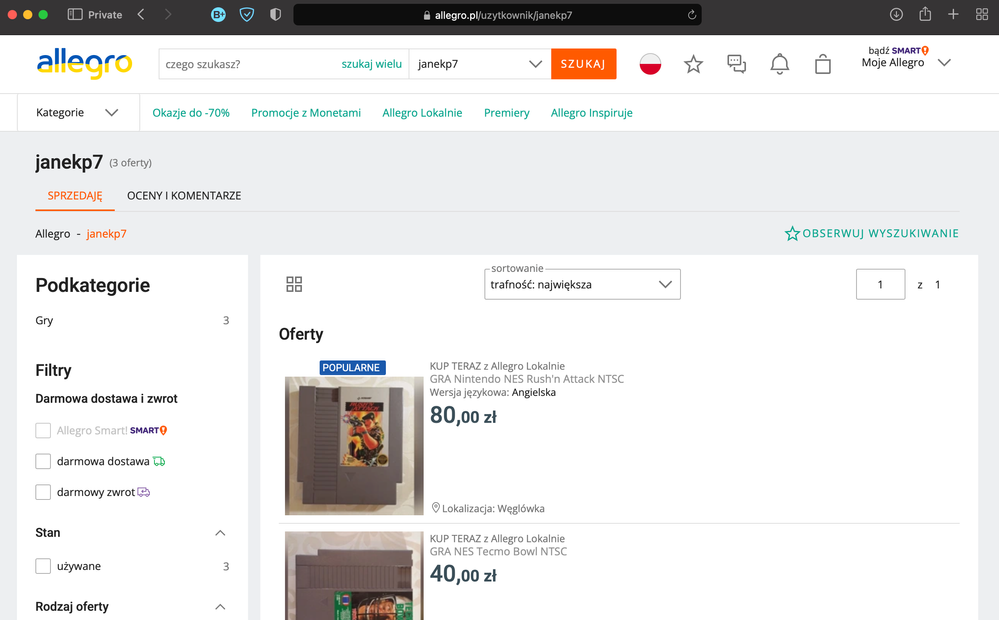Switch offers to grid view icon
This screenshot has width=999, height=620.
[294, 284]
